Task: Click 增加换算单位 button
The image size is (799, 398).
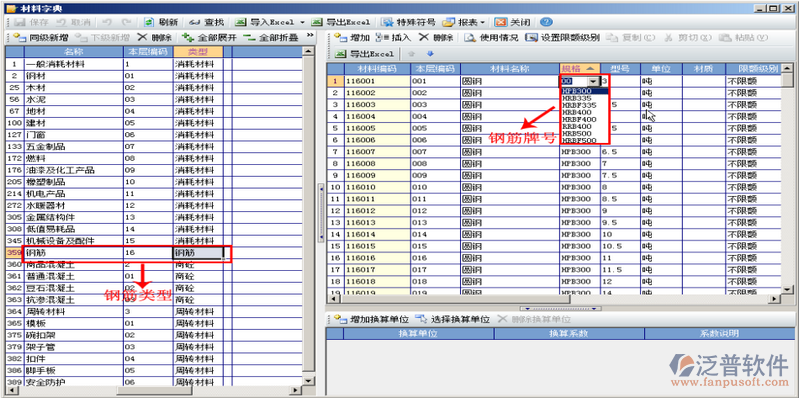Action: (x=373, y=320)
